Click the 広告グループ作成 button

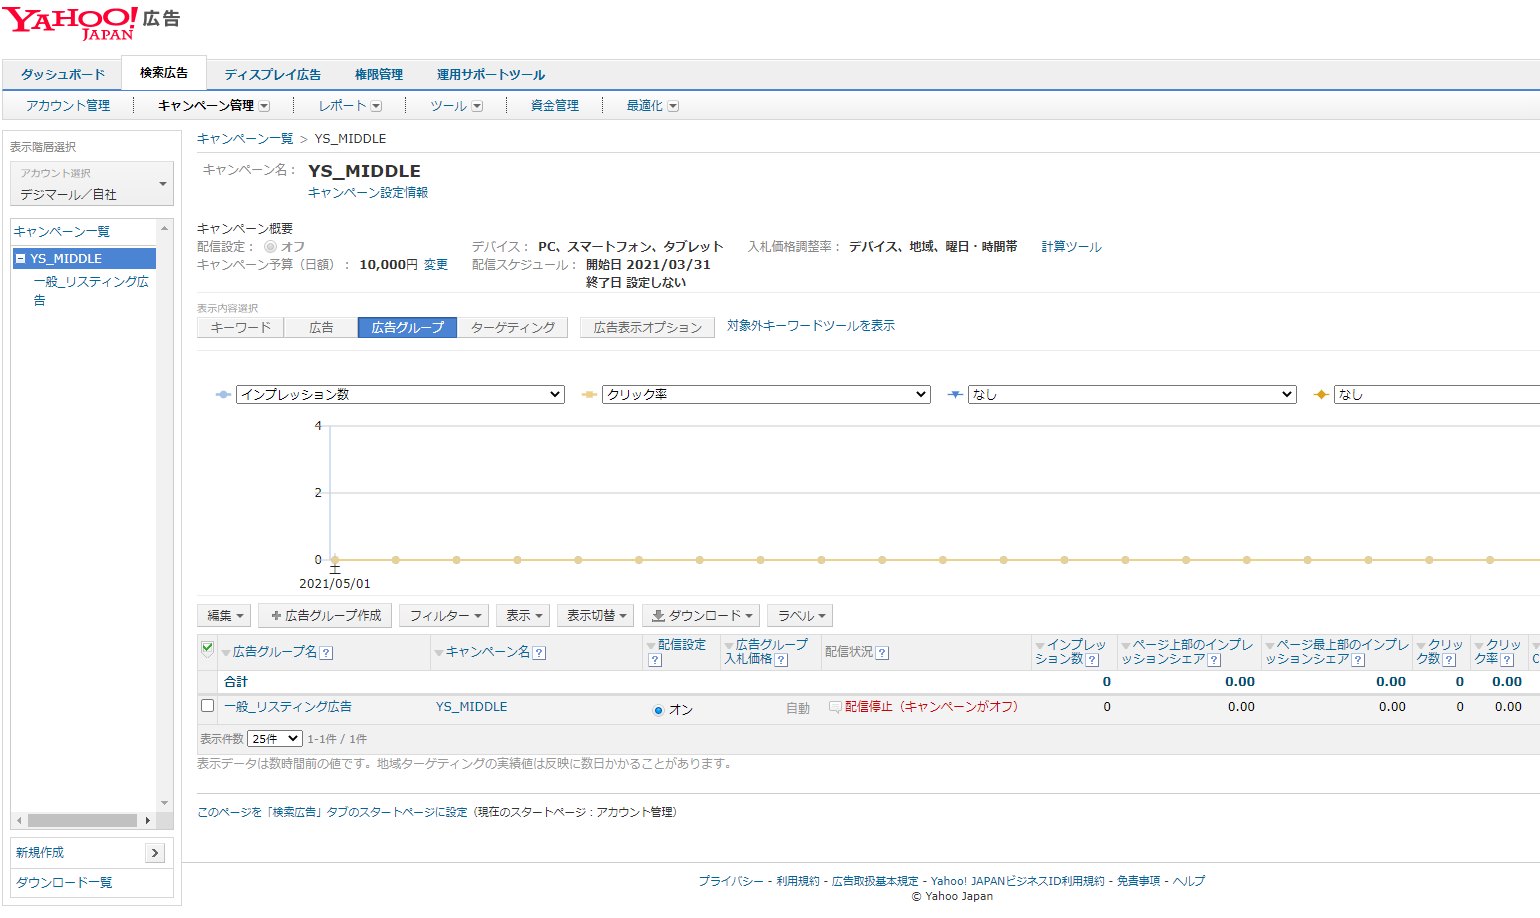point(325,616)
